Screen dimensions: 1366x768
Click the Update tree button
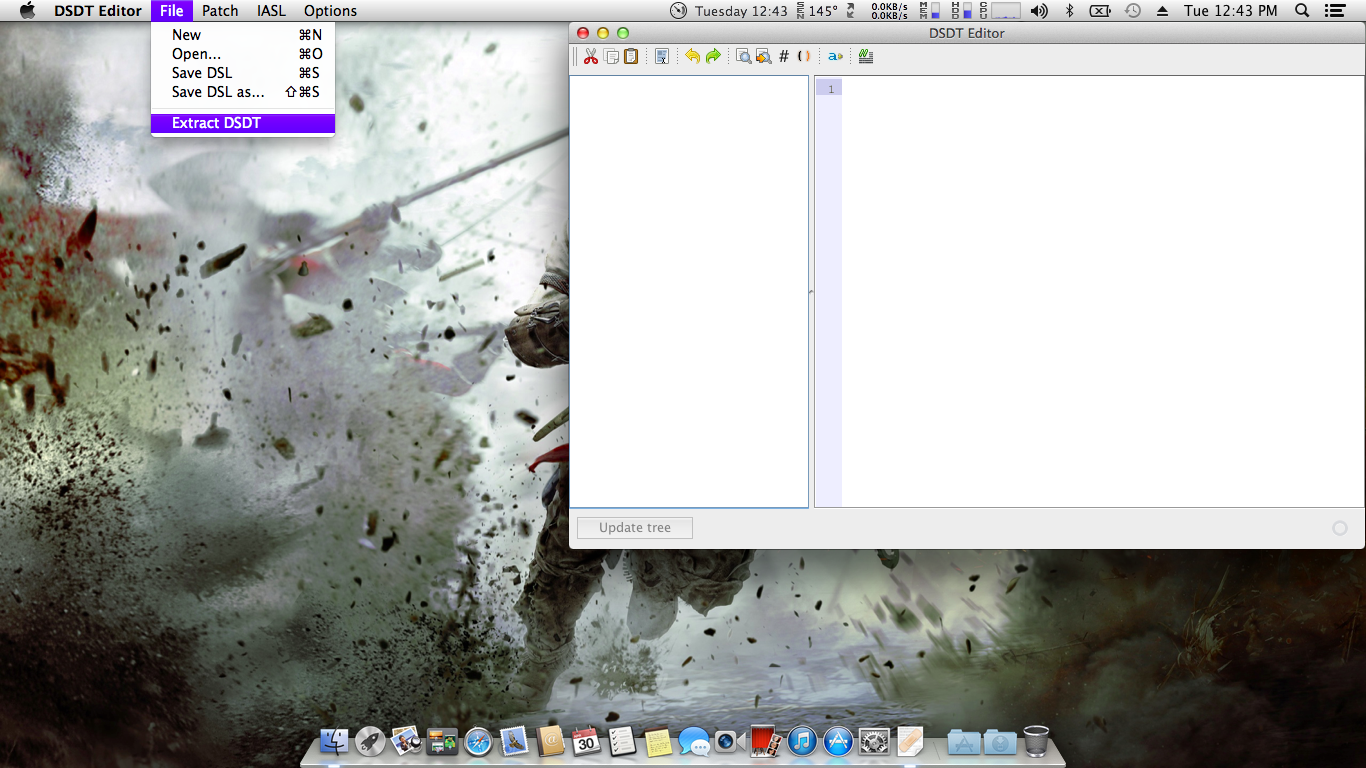click(635, 528)
